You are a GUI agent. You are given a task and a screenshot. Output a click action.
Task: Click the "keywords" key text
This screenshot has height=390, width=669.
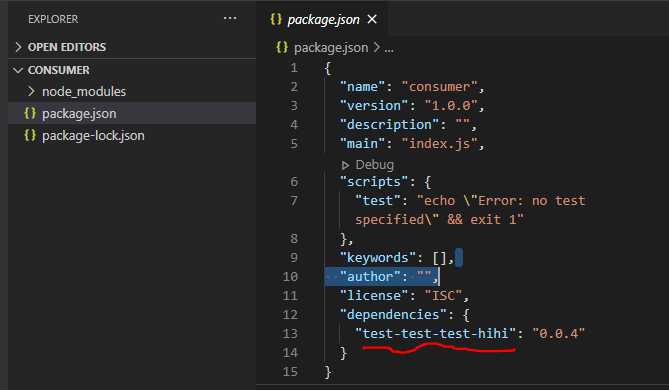(378, 258)
